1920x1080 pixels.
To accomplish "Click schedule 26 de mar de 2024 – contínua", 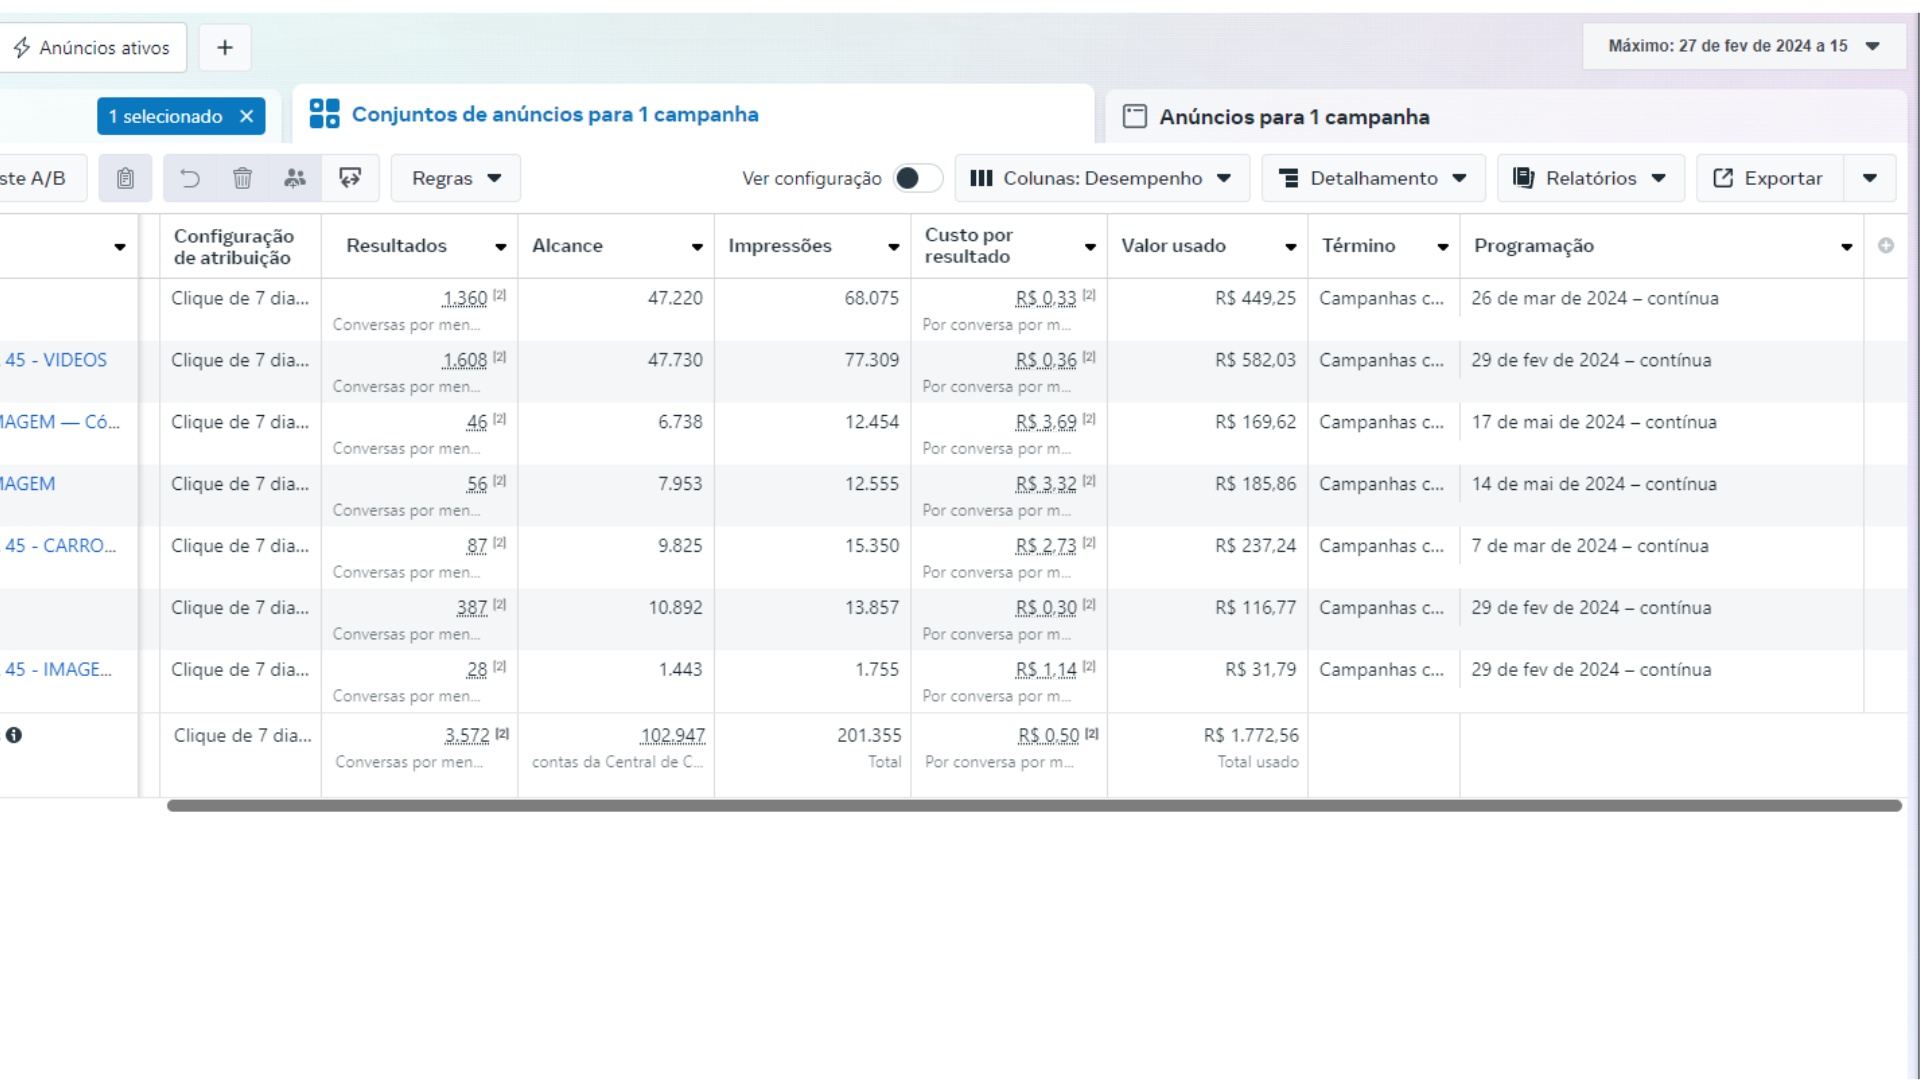I will point(1595,298).
